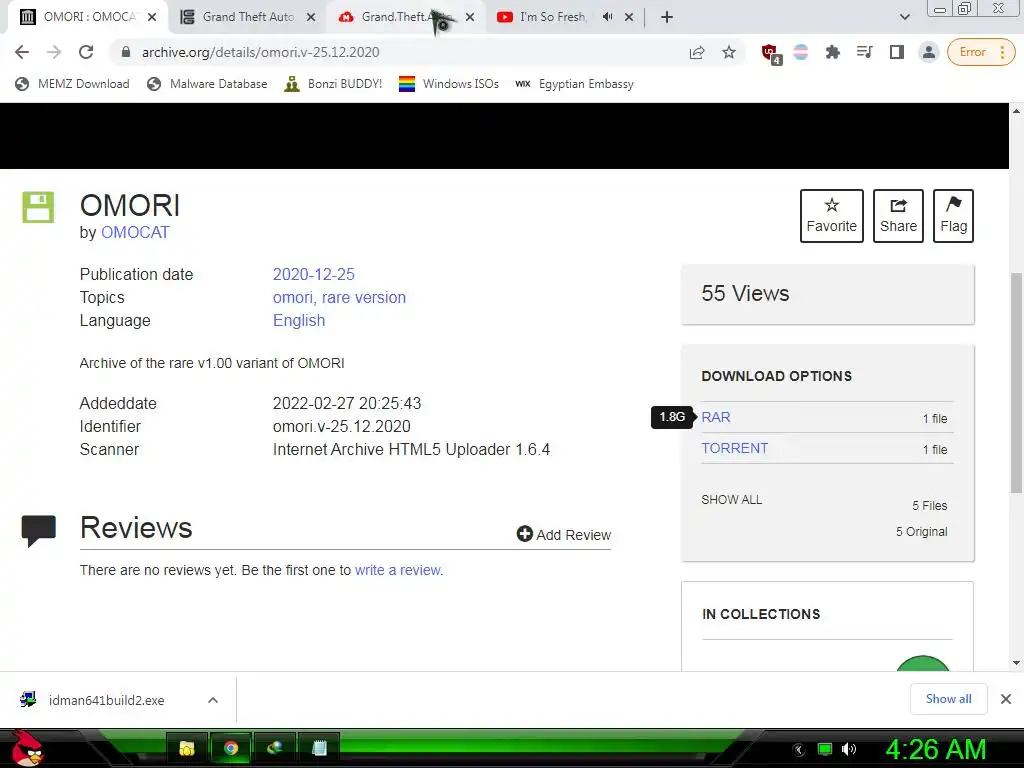Click the green software floppy disk icon
Image resolution: width=1024 pixels, height=768 pixels.
[x=38, y=207]
